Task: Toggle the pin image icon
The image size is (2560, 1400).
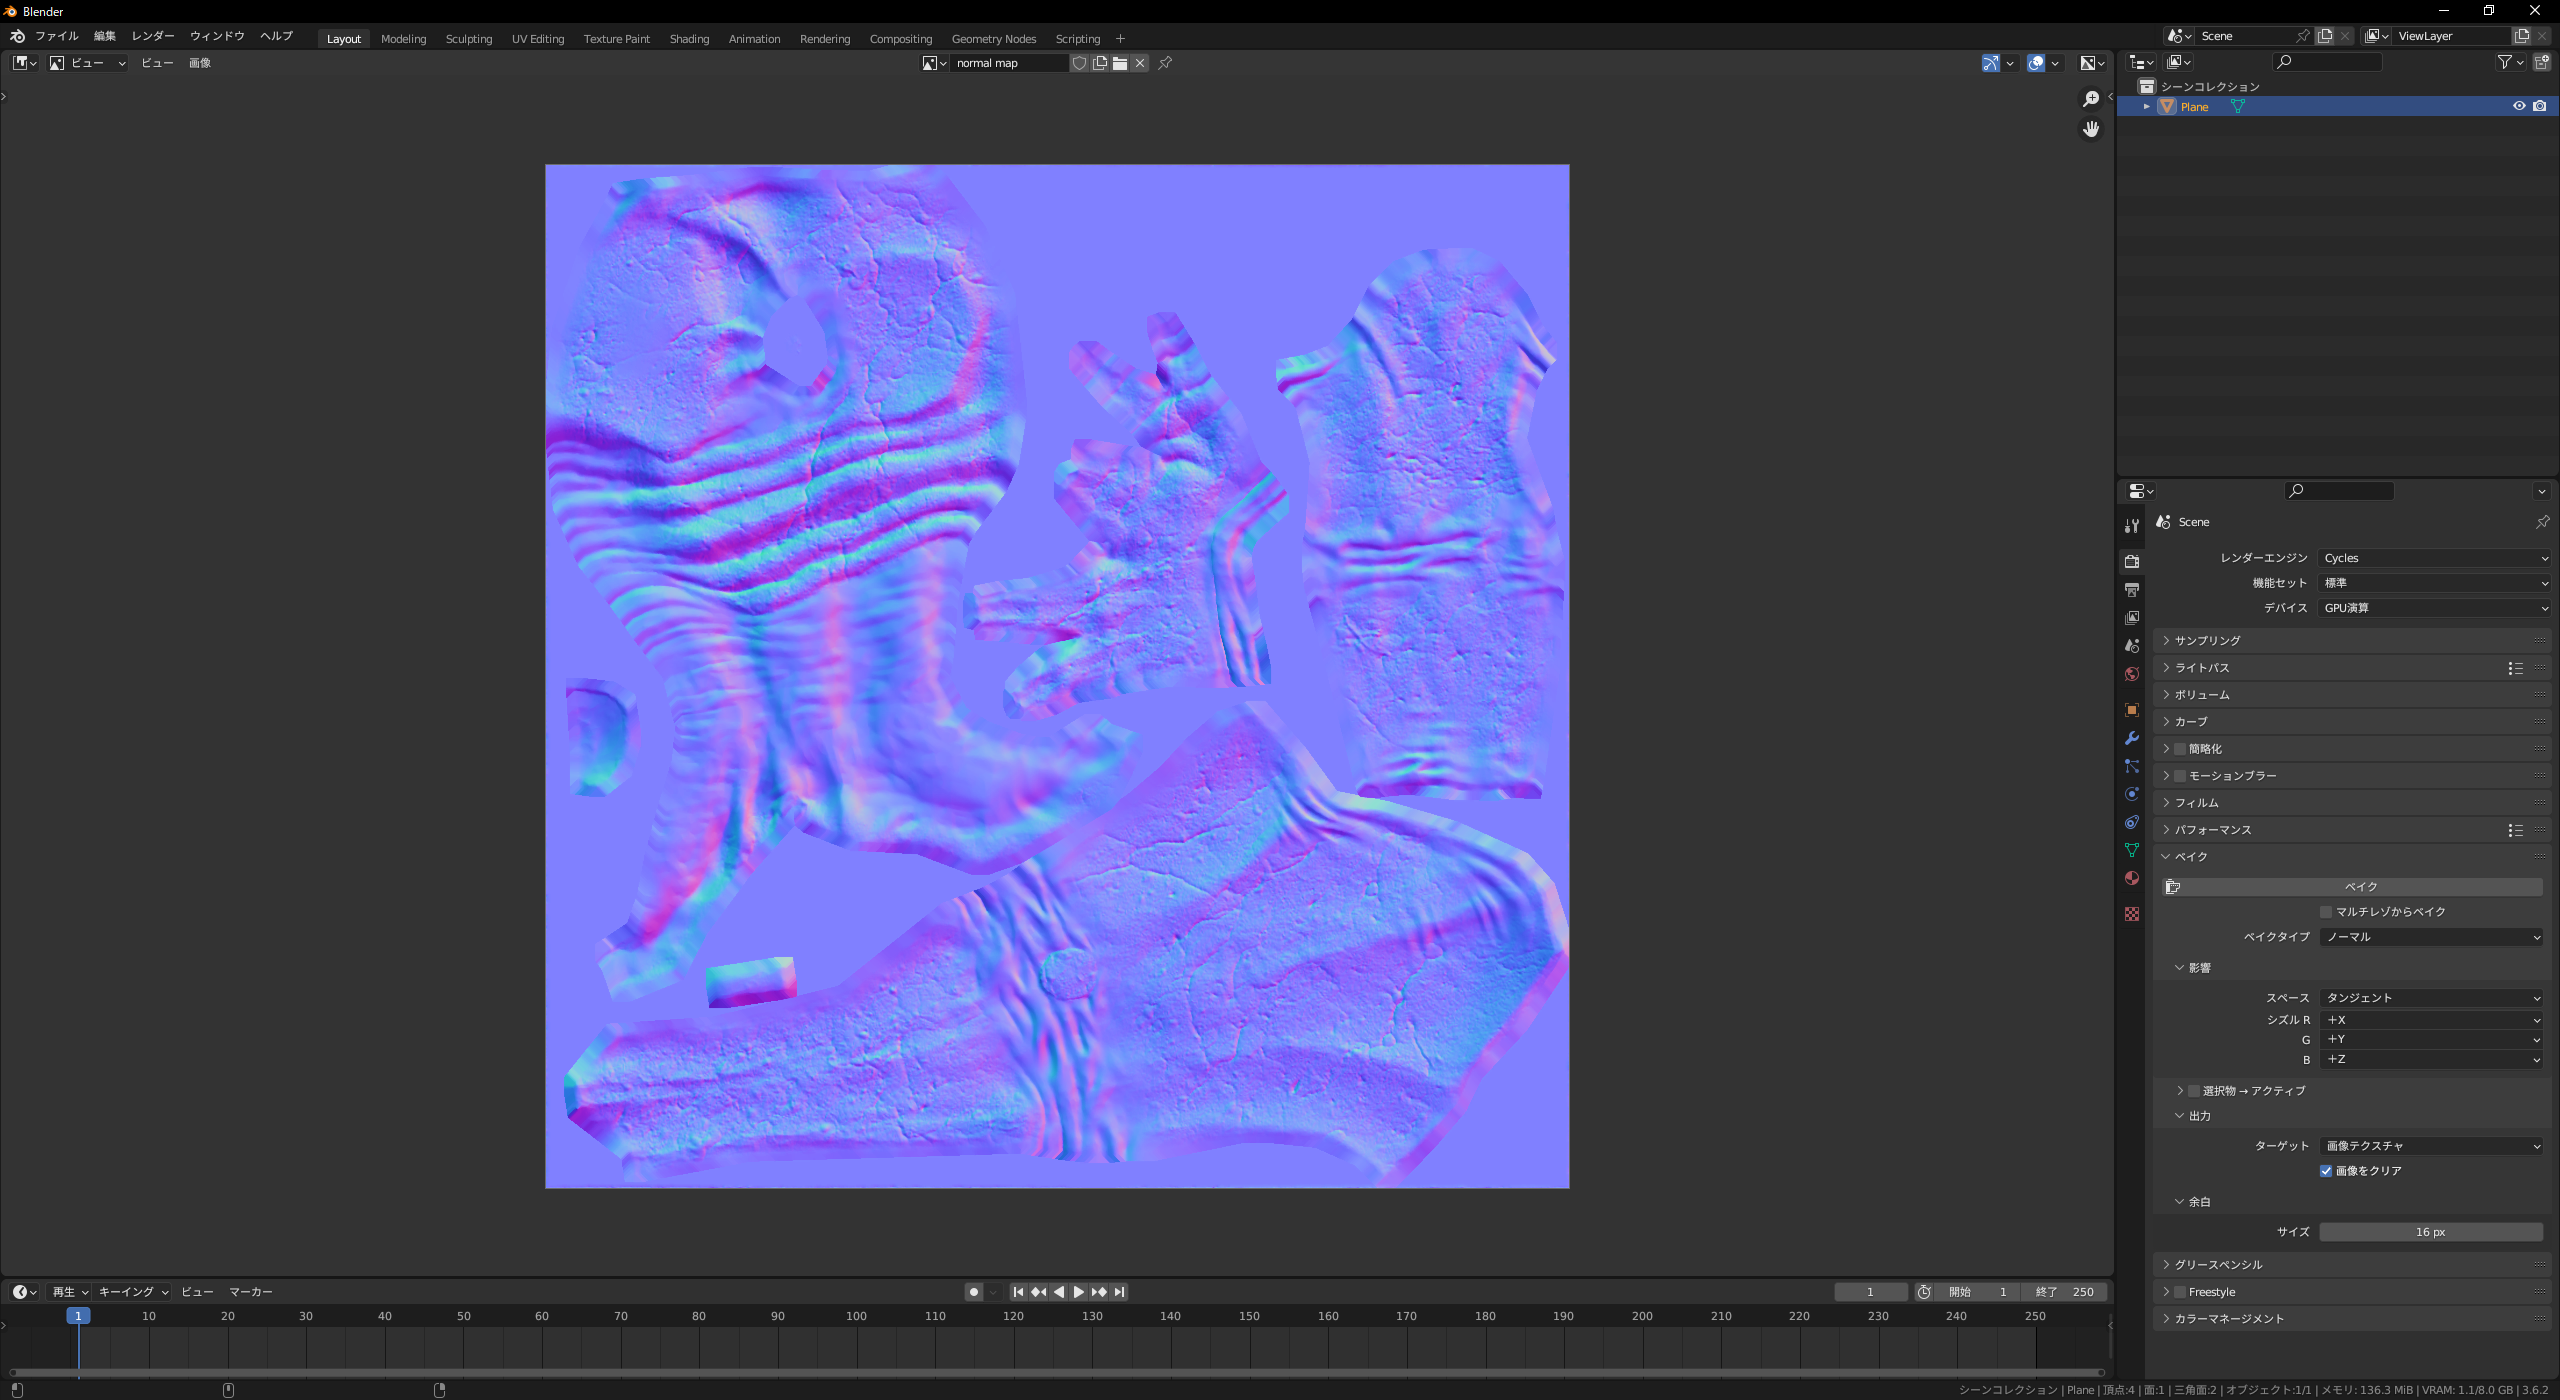Action: (x=1165, y=63)
